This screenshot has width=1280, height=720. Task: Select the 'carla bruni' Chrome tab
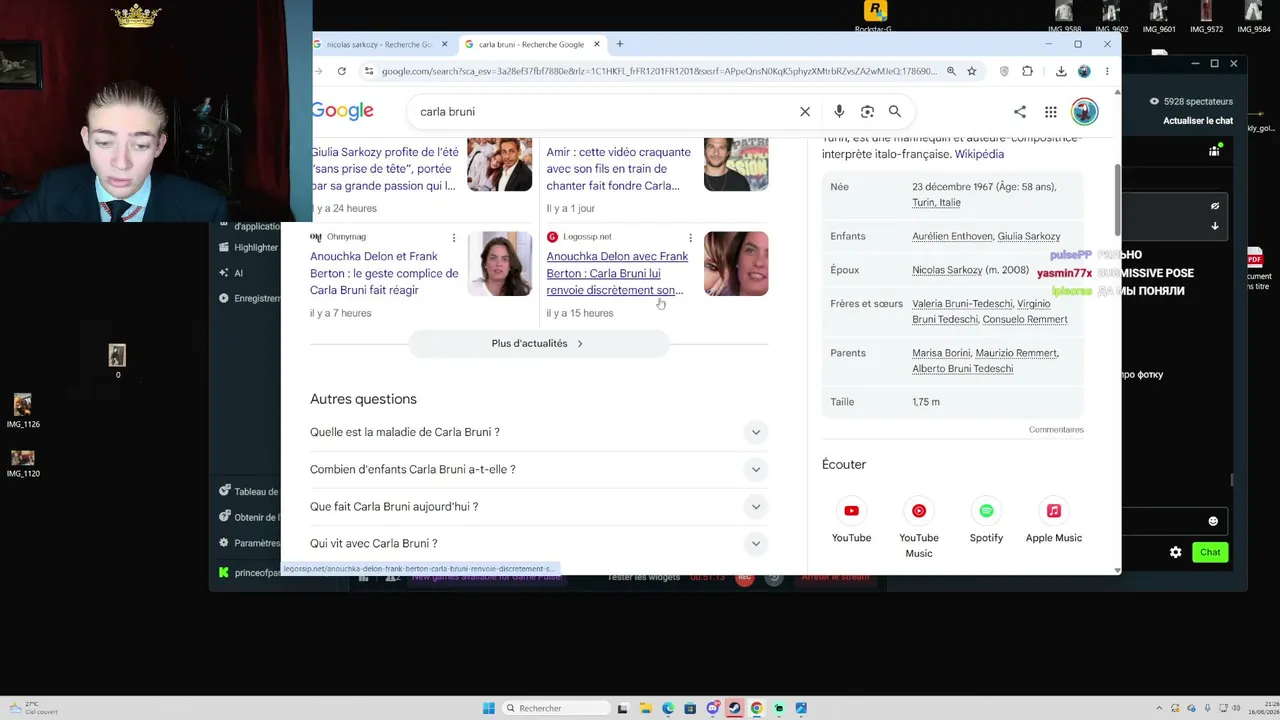pyautogui.click(x=532, y=44)
